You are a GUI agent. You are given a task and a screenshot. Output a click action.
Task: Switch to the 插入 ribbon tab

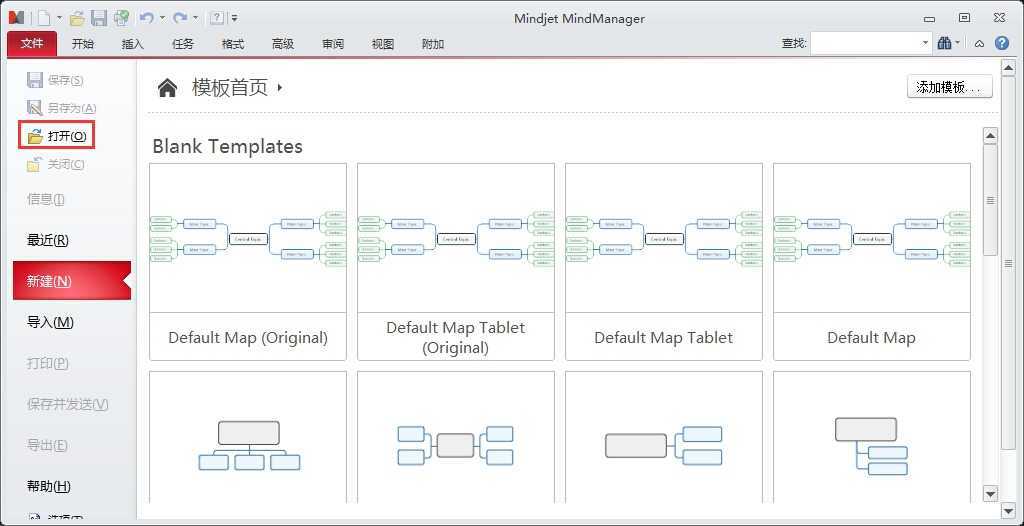tap(132, 44)
